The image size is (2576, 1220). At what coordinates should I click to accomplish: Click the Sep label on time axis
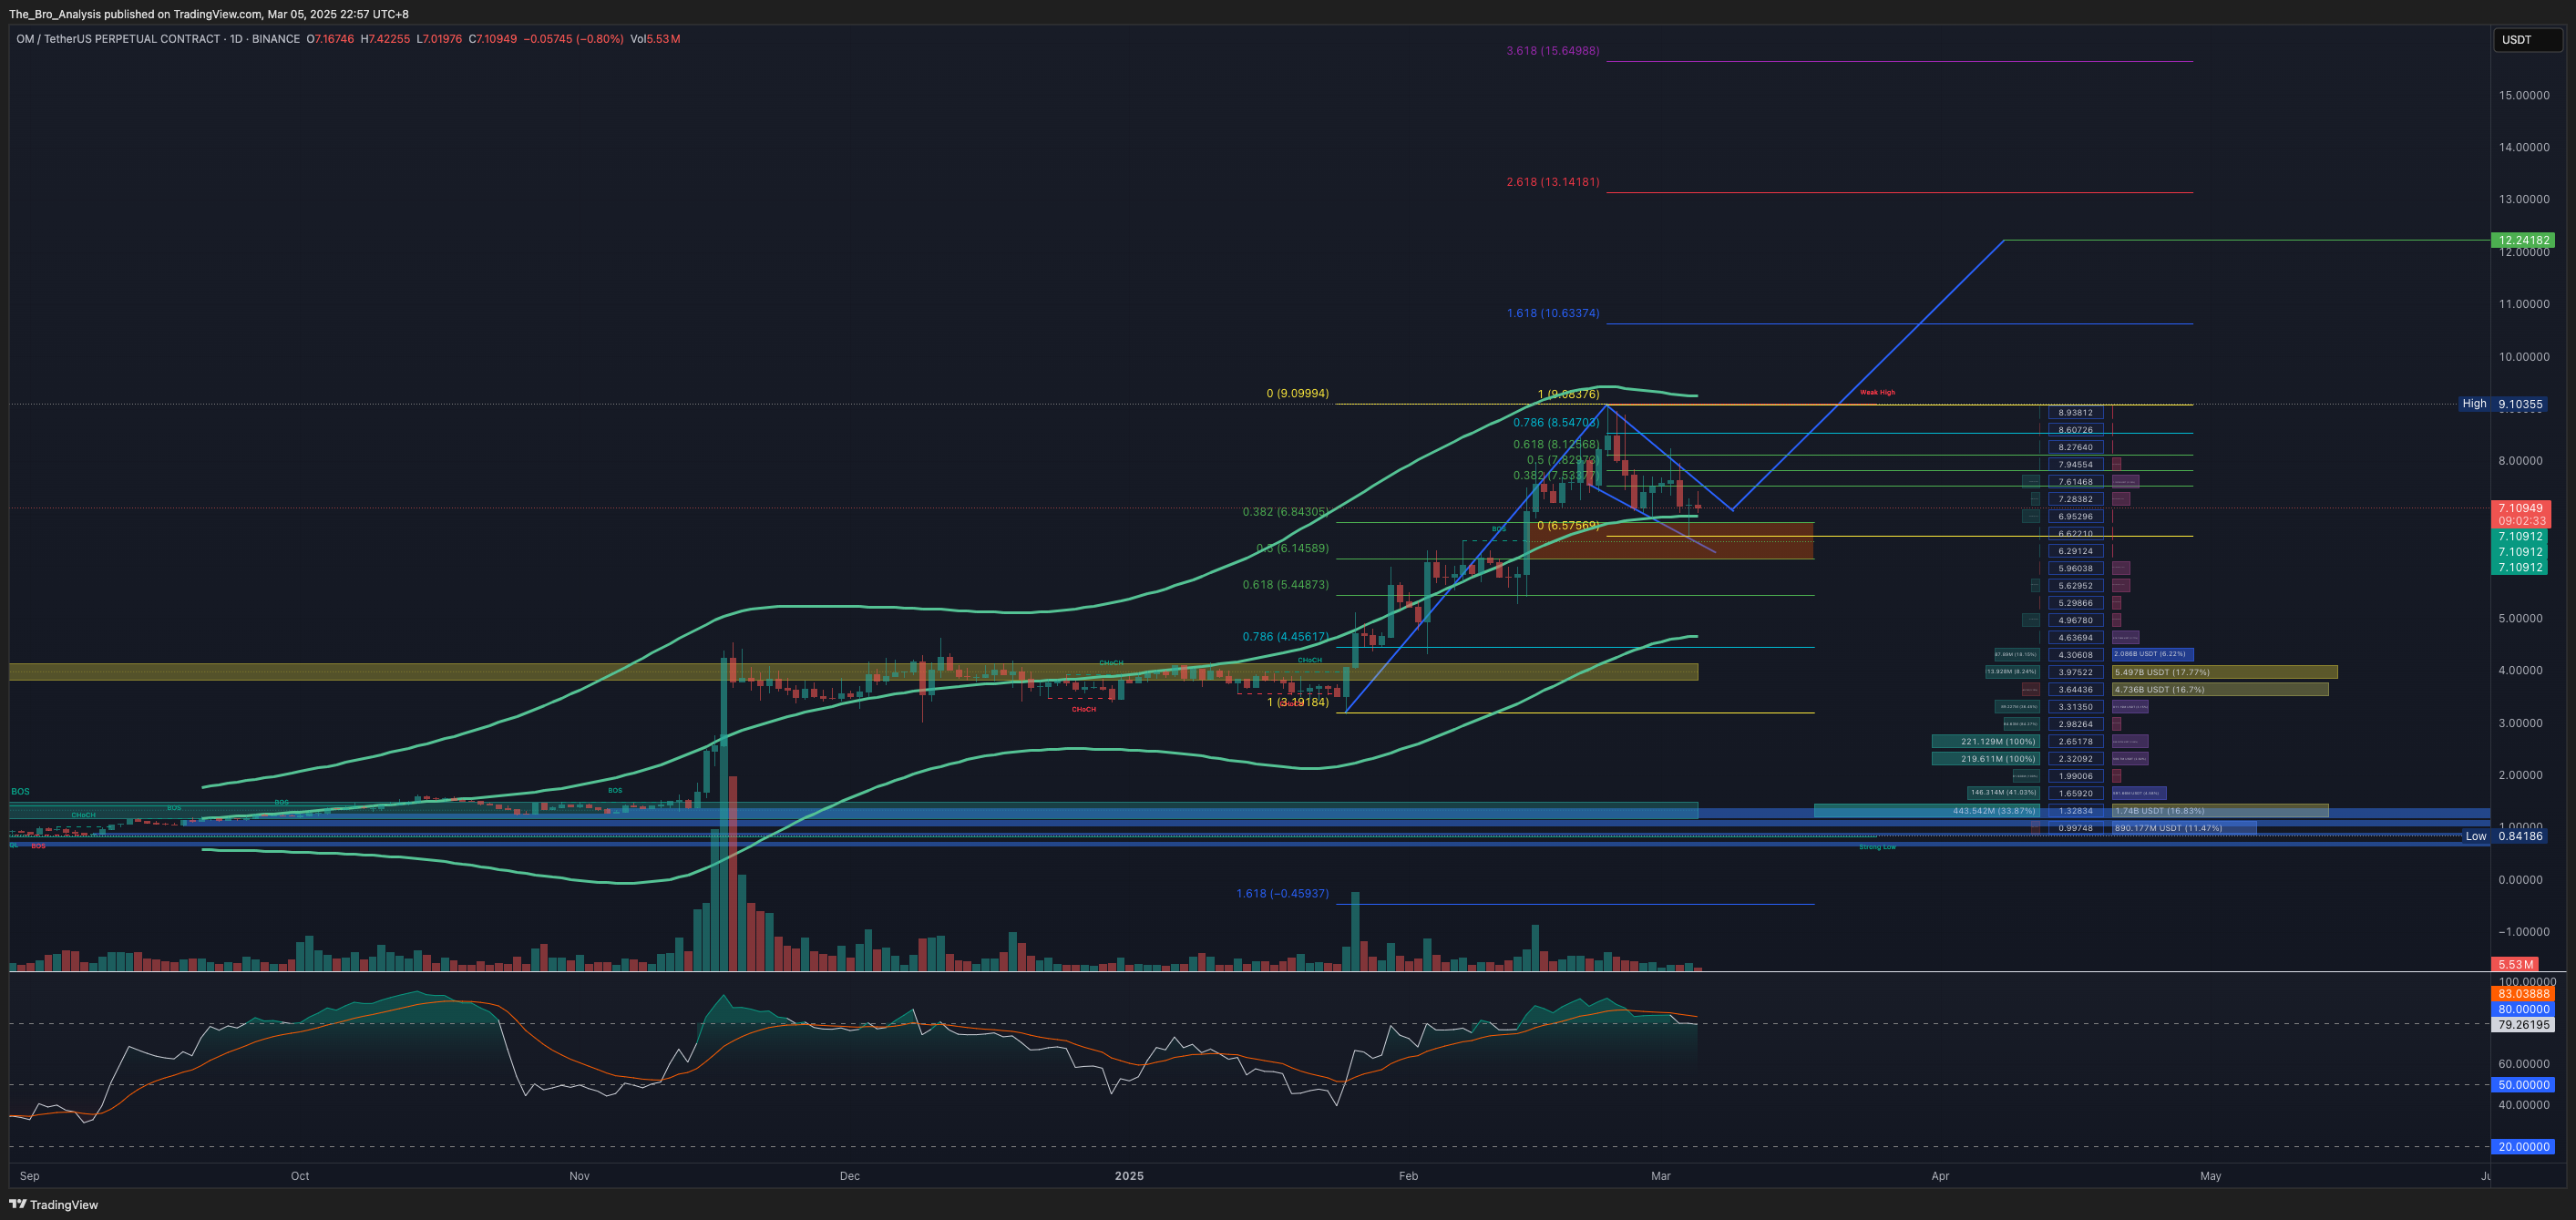(x=30, y=1176)
